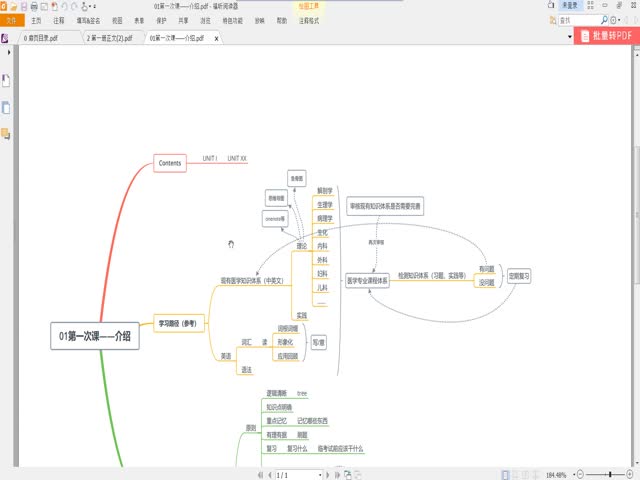
Task: Open the 视图 ribbon tab
Action: (x=118, y=19)
